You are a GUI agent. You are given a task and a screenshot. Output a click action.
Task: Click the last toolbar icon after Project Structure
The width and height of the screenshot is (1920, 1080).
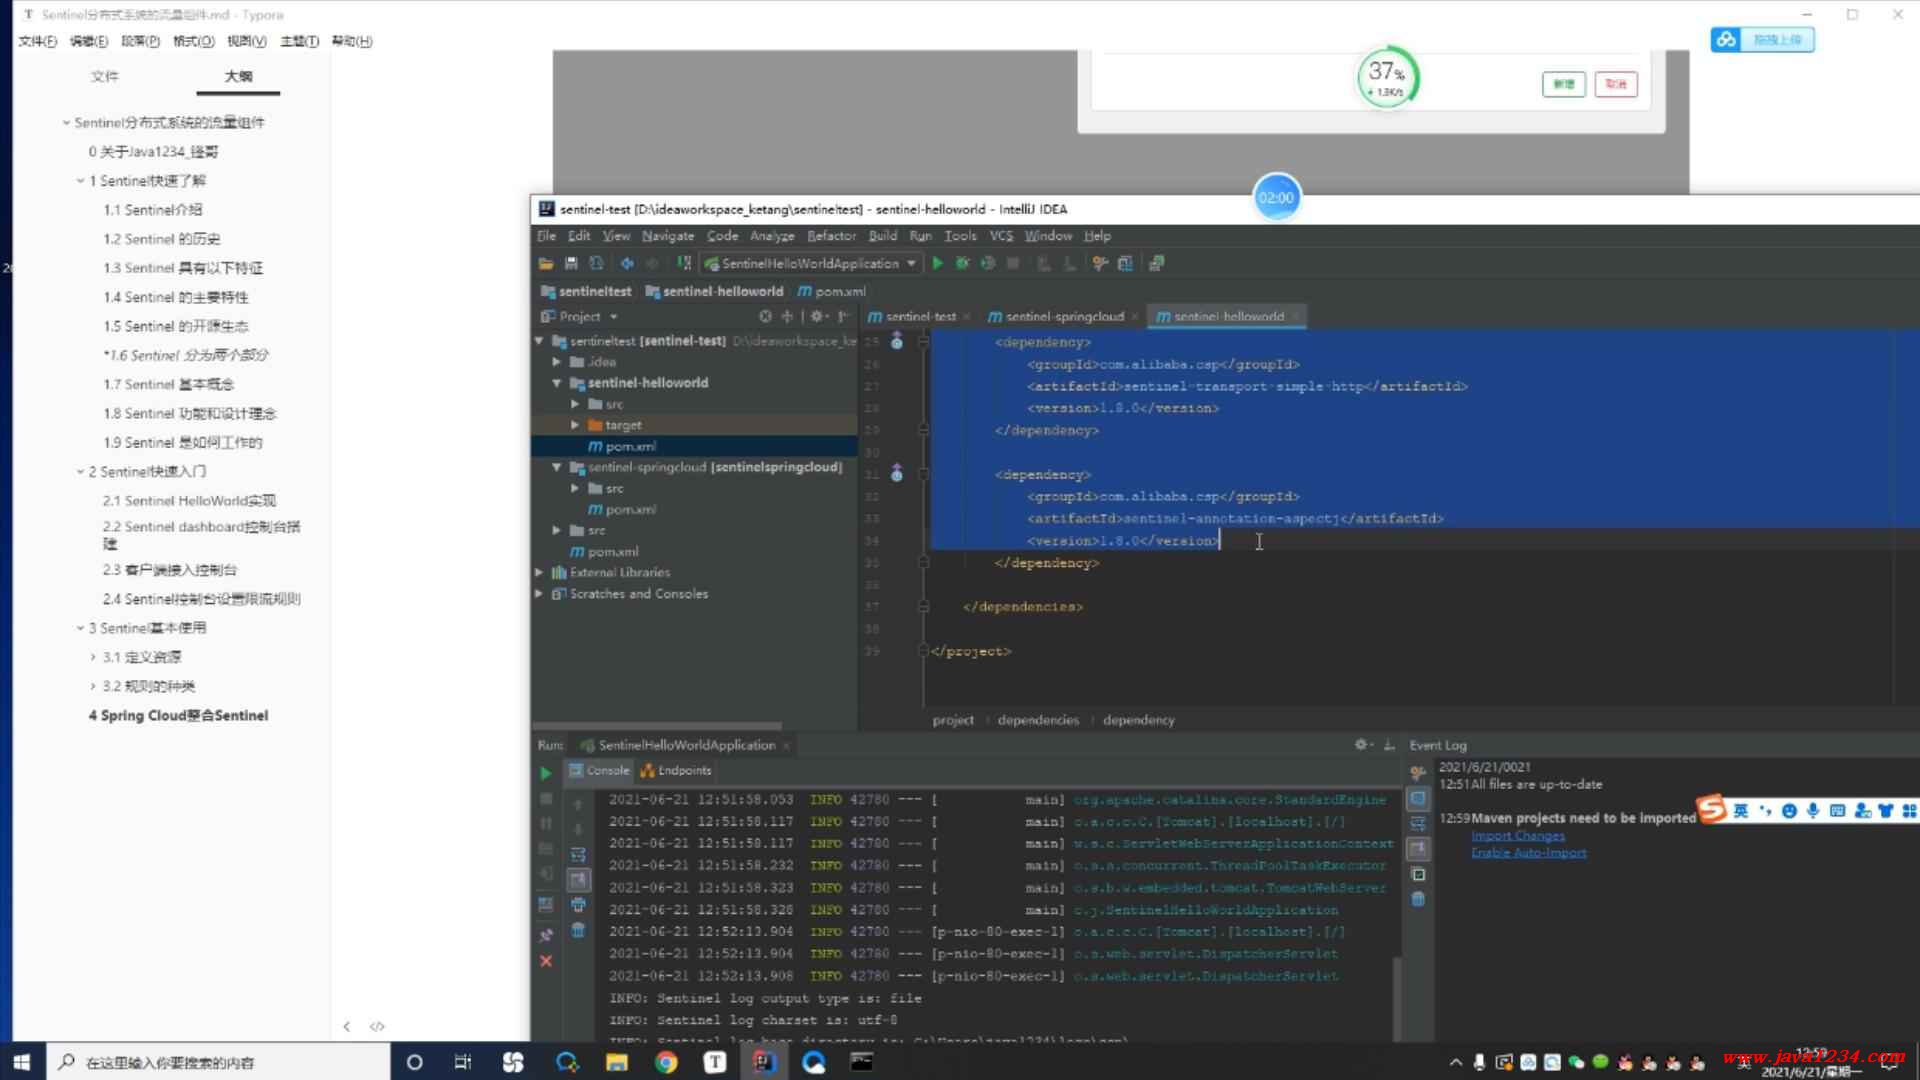(x=1156, y=264)
